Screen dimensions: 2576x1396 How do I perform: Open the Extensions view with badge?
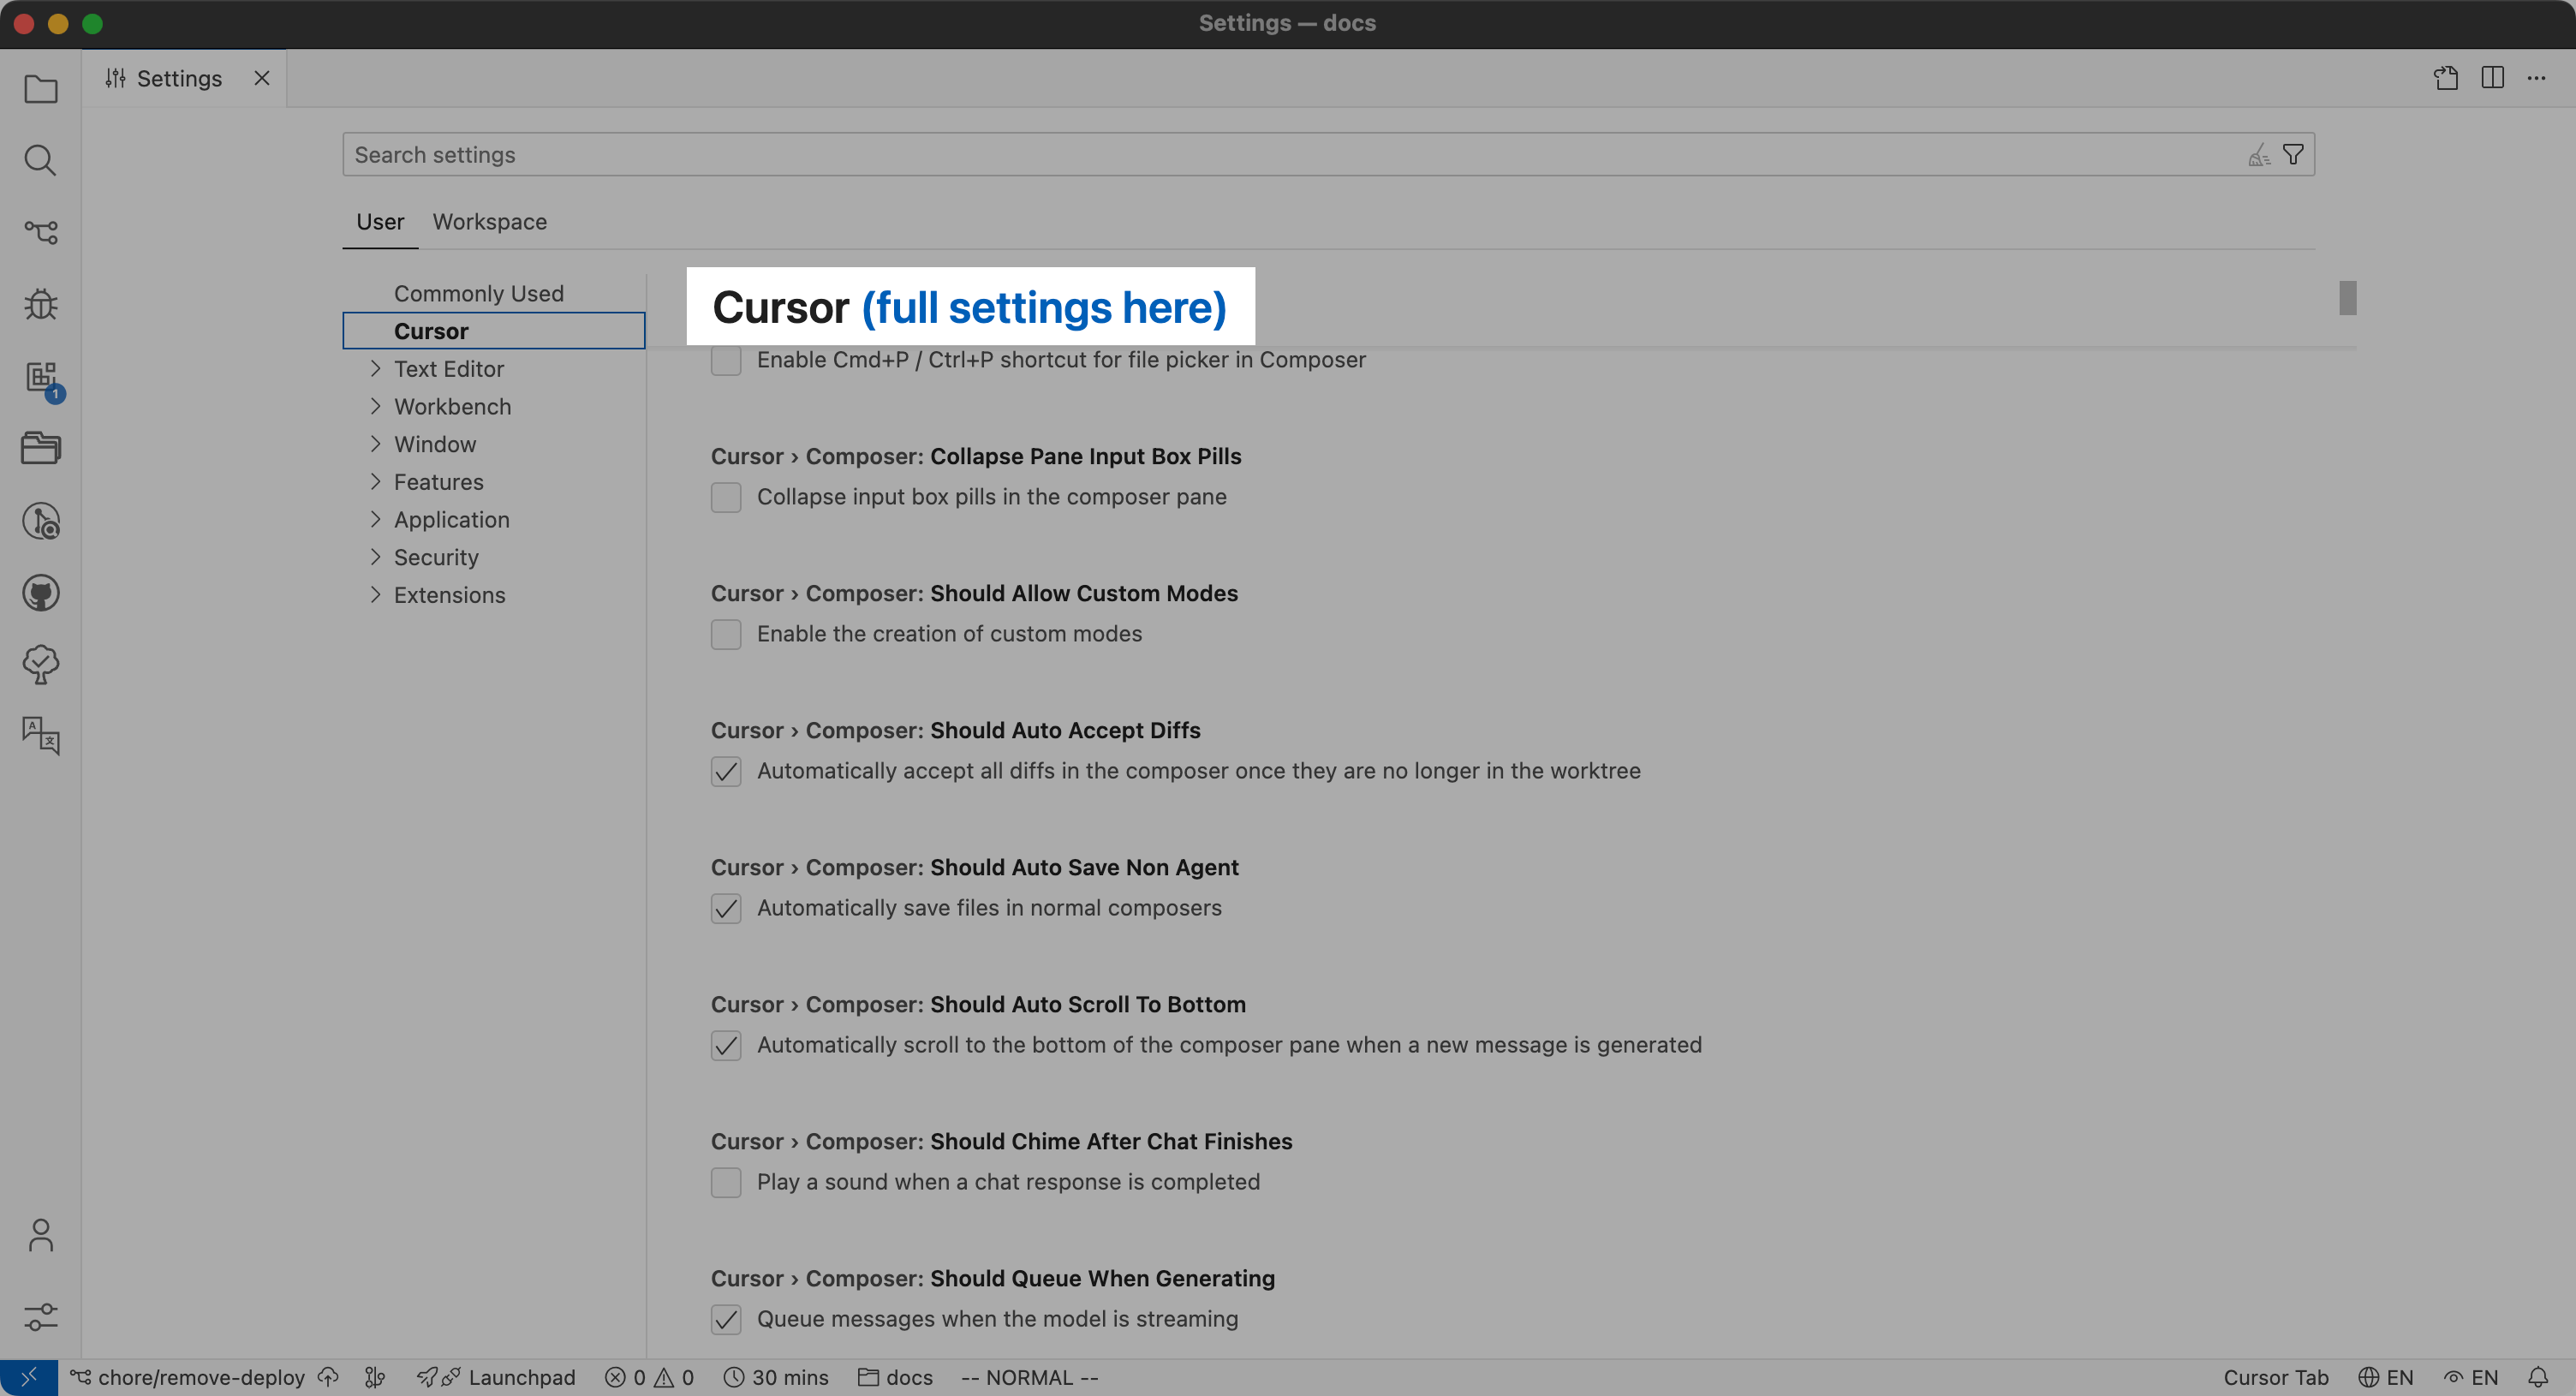coord(40,377)
